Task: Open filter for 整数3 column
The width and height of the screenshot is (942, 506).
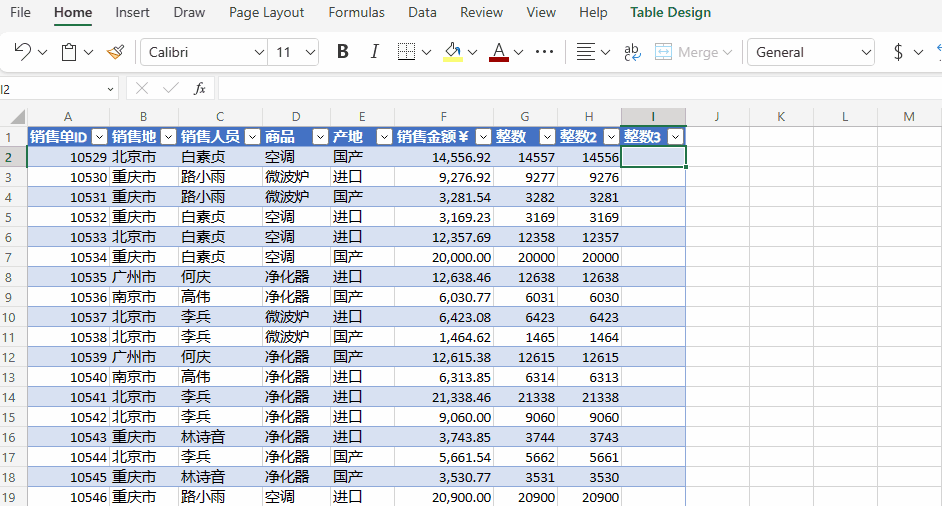Action: pos(676,137)
